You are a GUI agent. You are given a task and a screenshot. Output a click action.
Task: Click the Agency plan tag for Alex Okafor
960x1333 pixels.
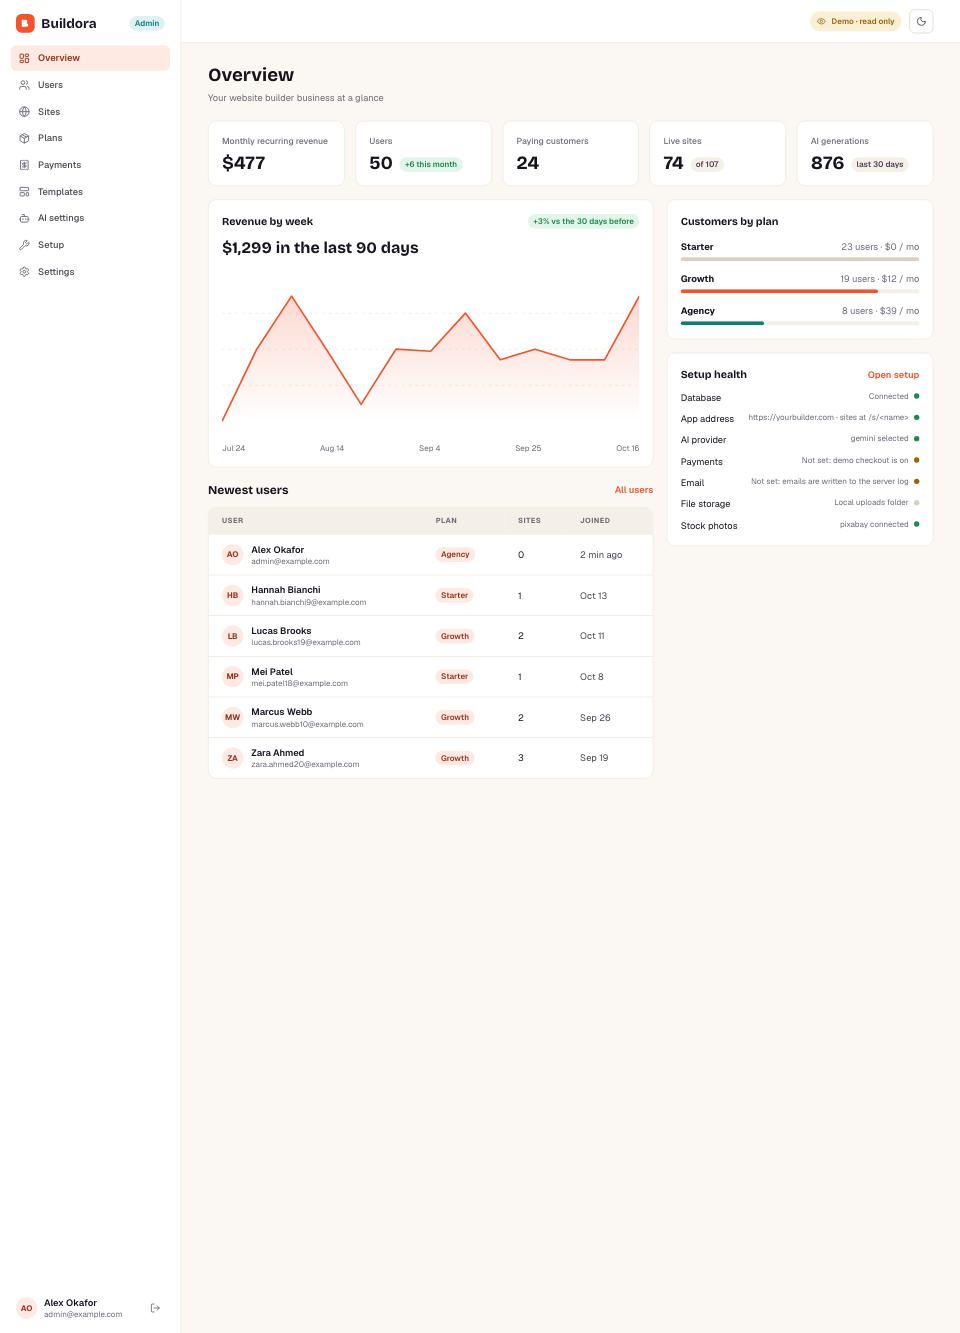[x=455, y=554]
